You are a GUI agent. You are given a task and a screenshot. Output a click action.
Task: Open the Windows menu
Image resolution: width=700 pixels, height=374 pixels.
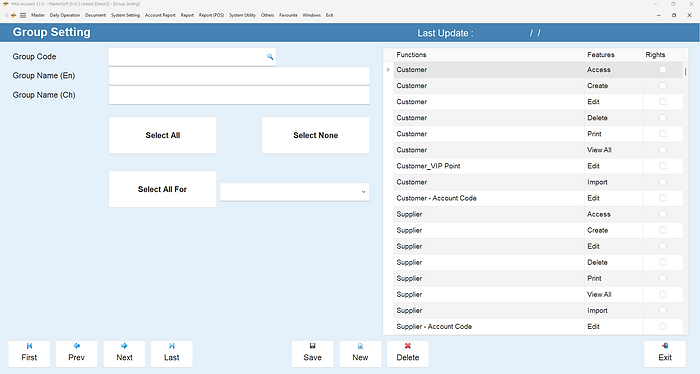pyautogui.click(x=312, y=15)
